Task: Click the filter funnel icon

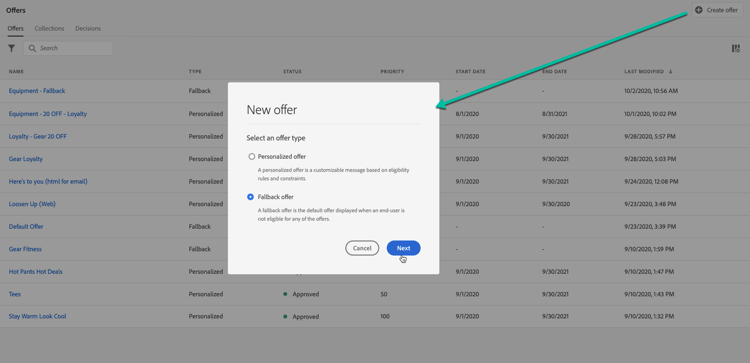Action: tap(11, 48)
